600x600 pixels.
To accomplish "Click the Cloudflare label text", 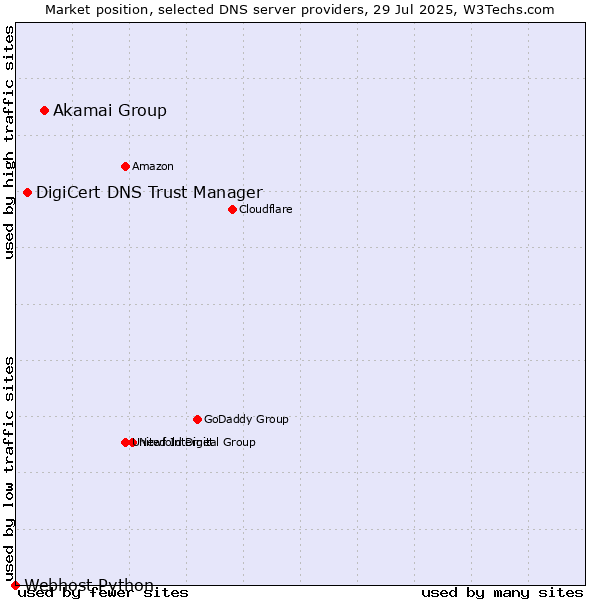I will pos(266,209).
